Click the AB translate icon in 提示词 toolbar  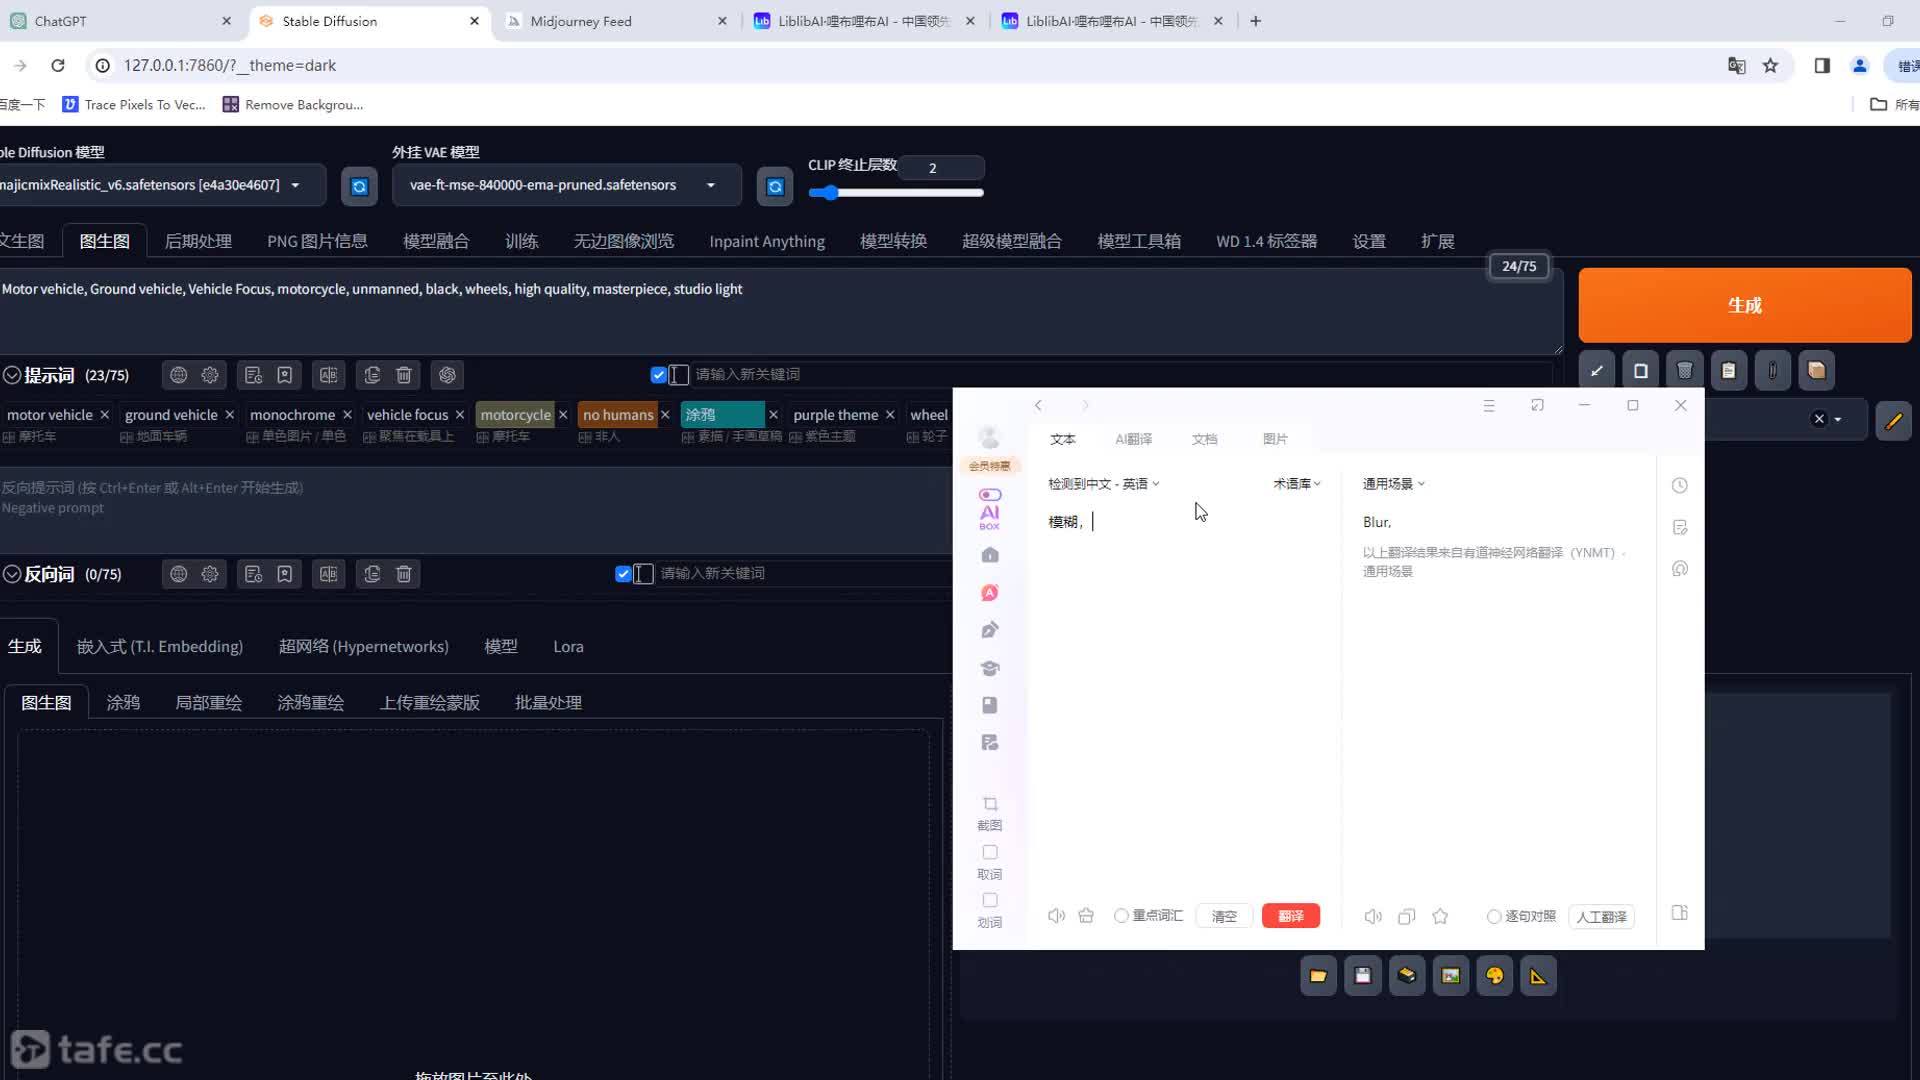tap(328, 375)
